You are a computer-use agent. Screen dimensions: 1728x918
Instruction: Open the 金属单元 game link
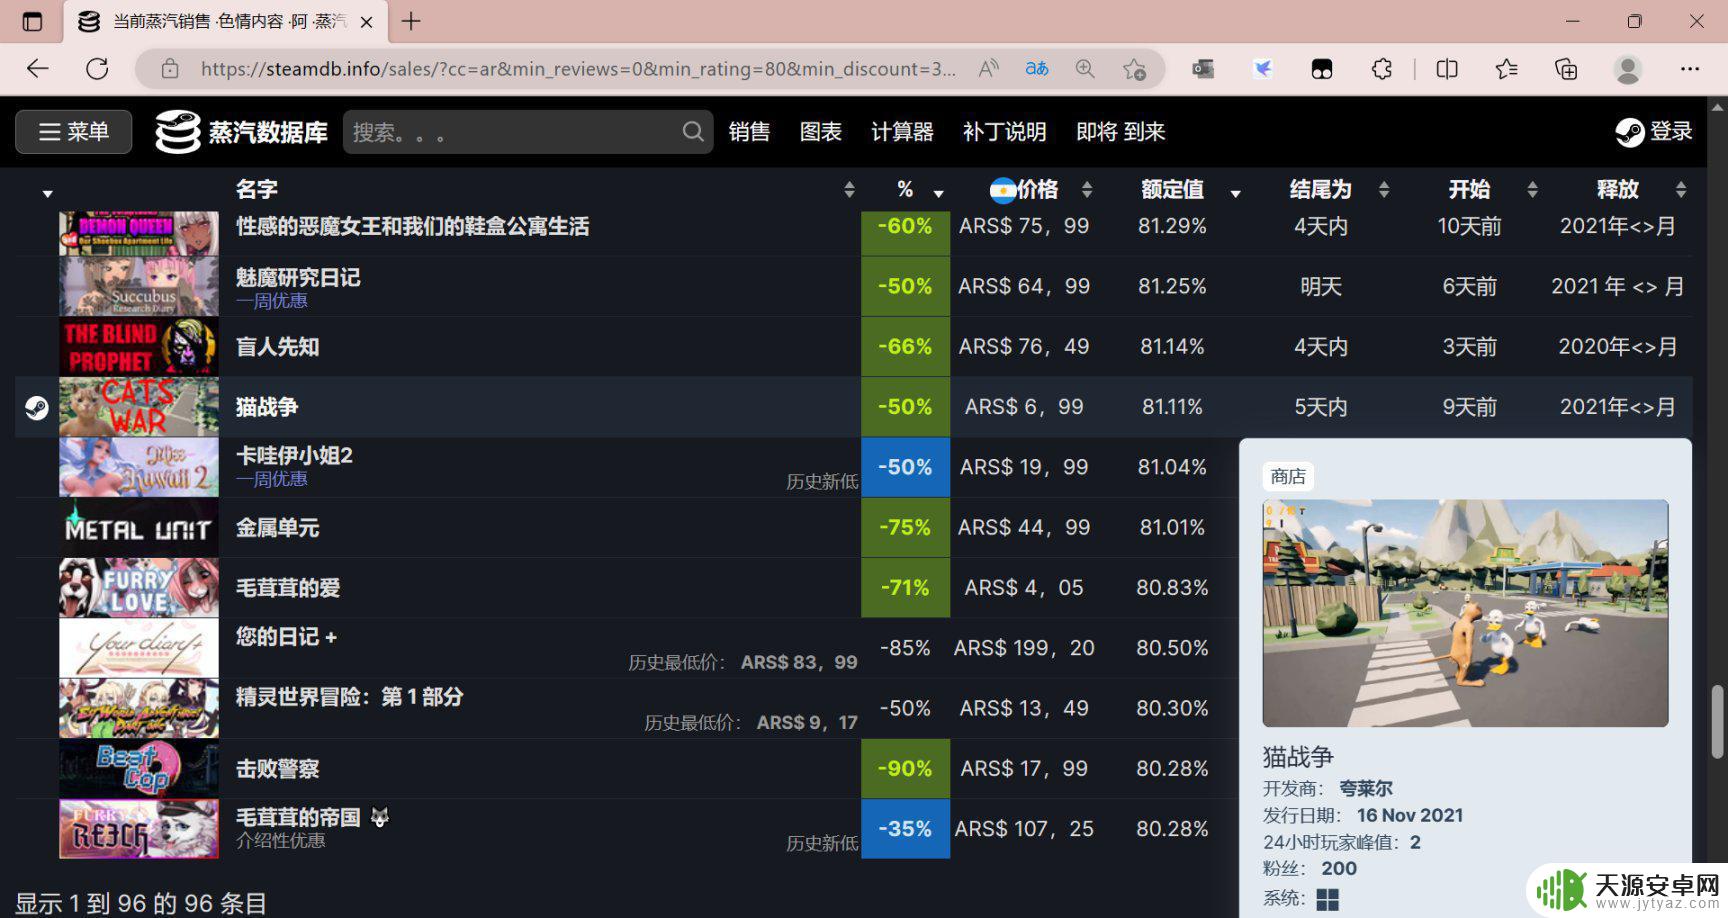coord(277,528)
